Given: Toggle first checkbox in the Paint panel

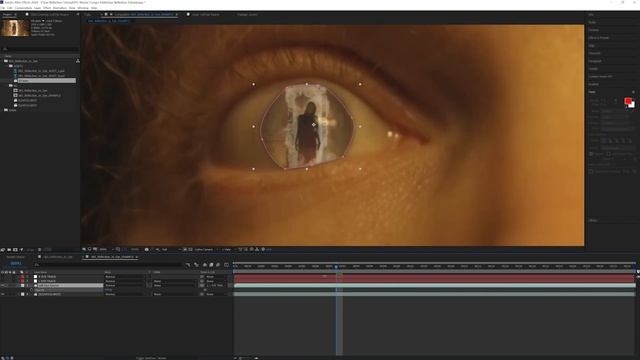Looking at the screenshot, I should [x=591, y=154].
